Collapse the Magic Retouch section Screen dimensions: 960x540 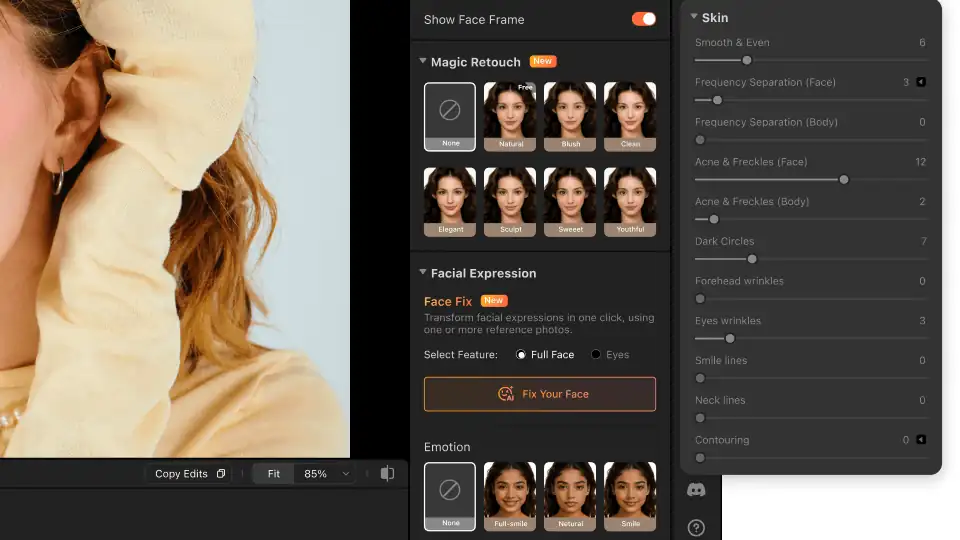(x=422, y=61)
